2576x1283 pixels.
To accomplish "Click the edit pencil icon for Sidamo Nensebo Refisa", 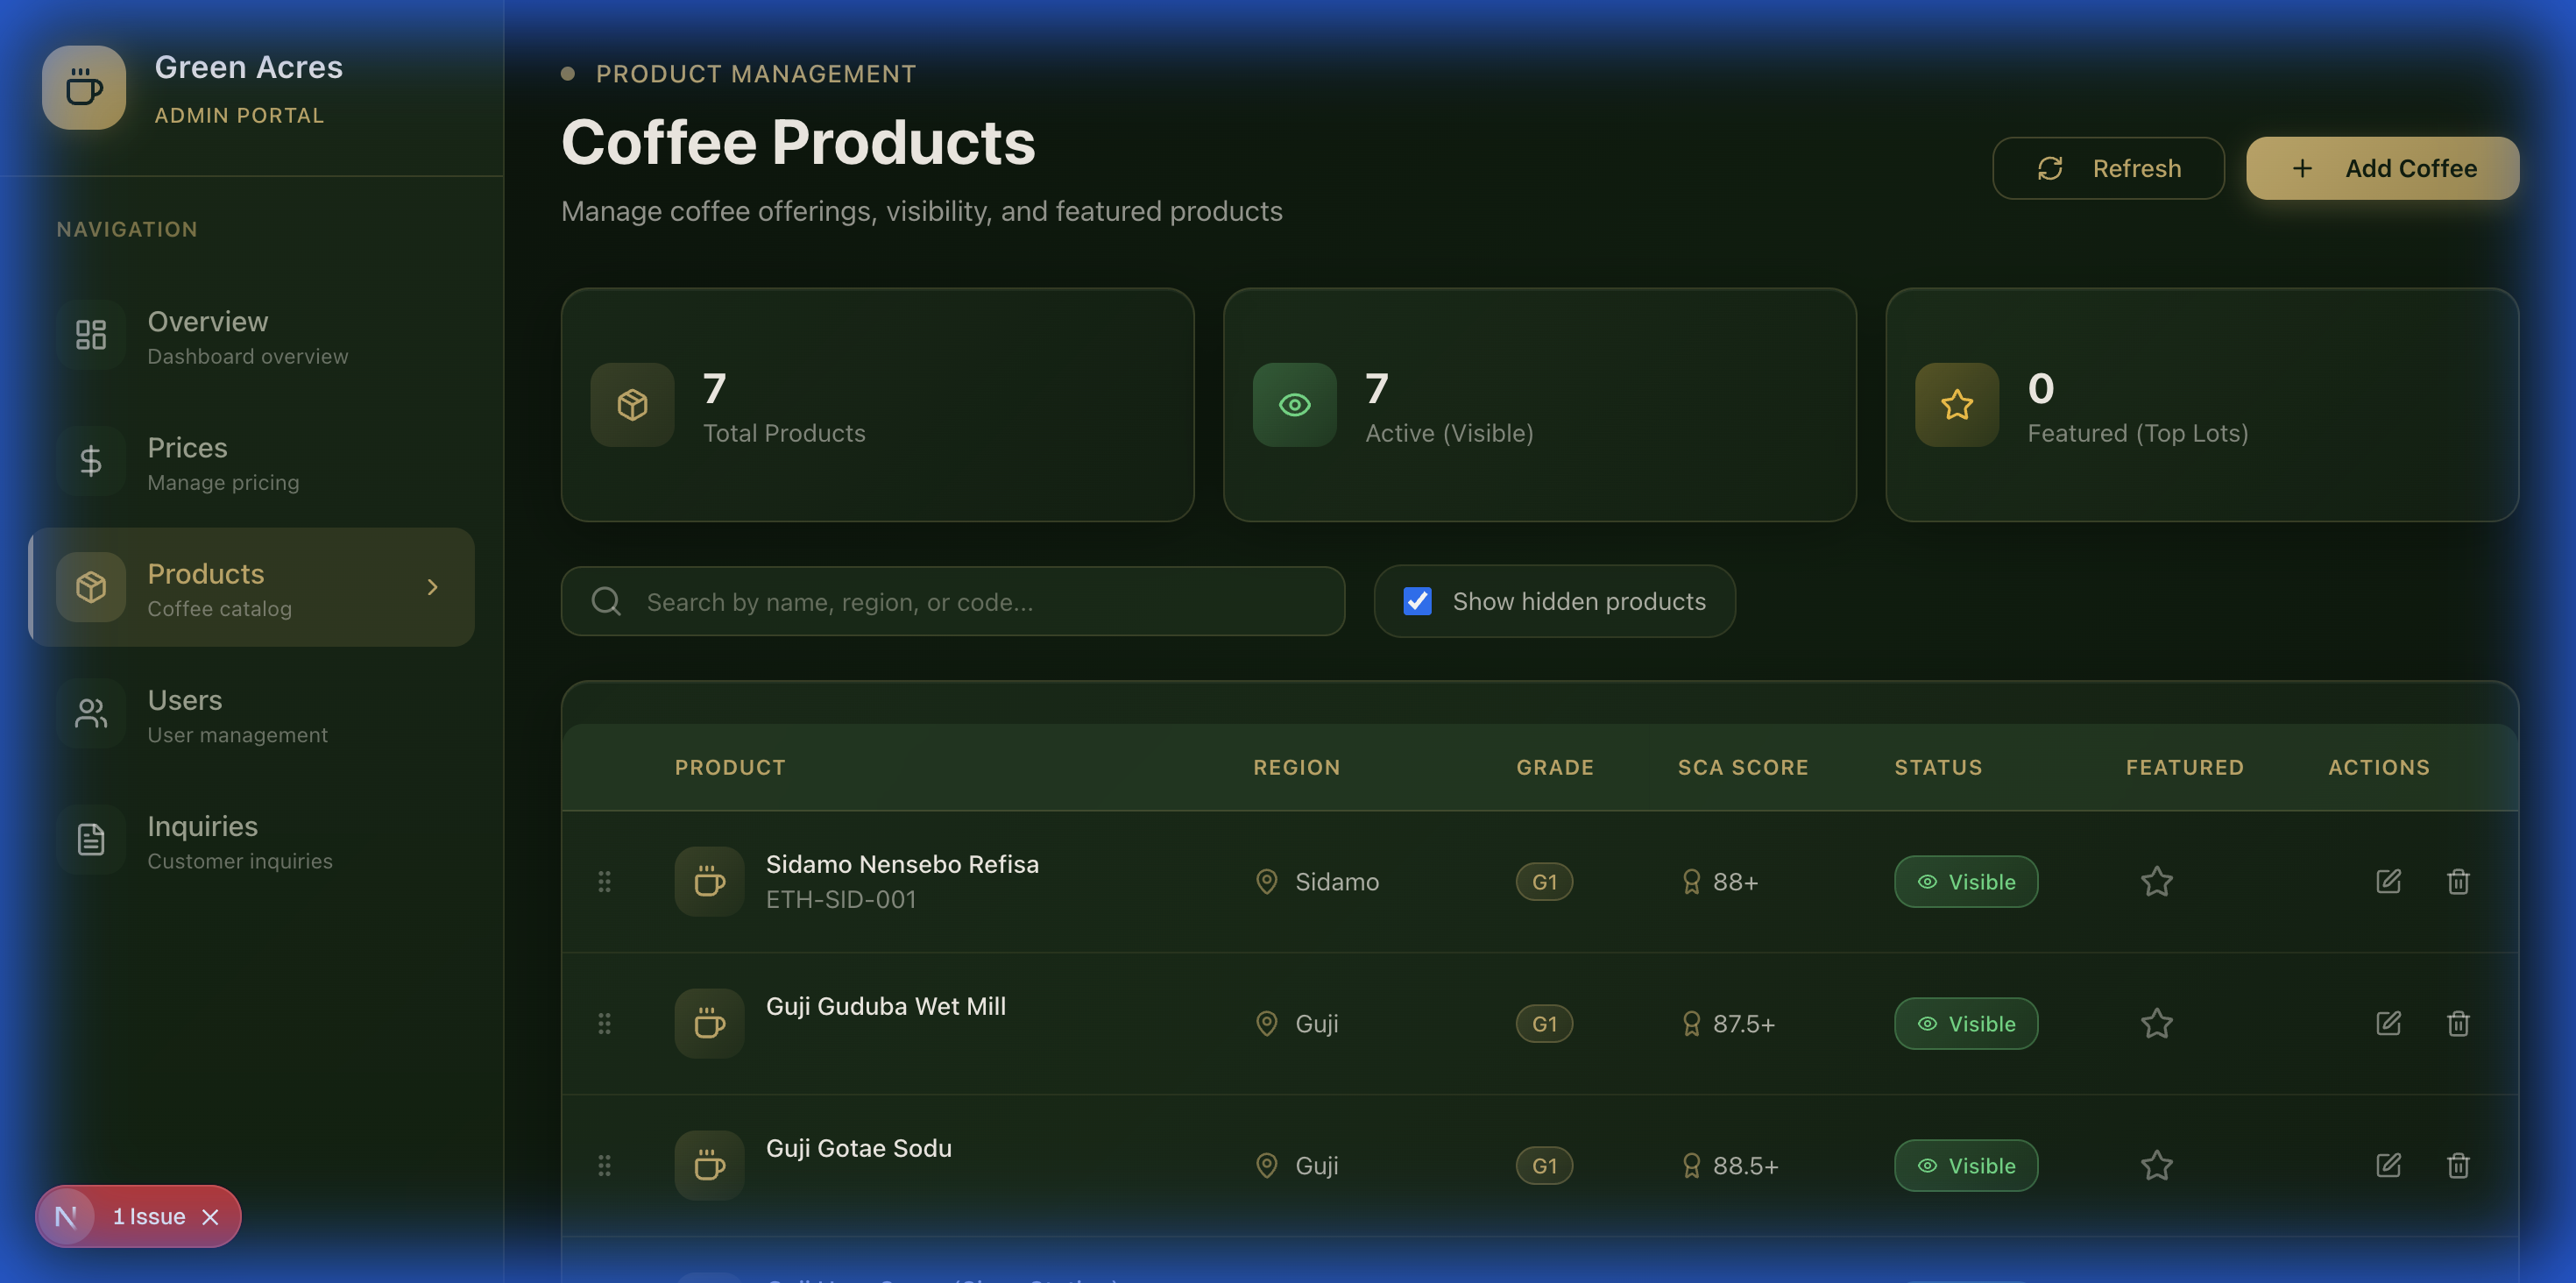I will pos(2389,881).
